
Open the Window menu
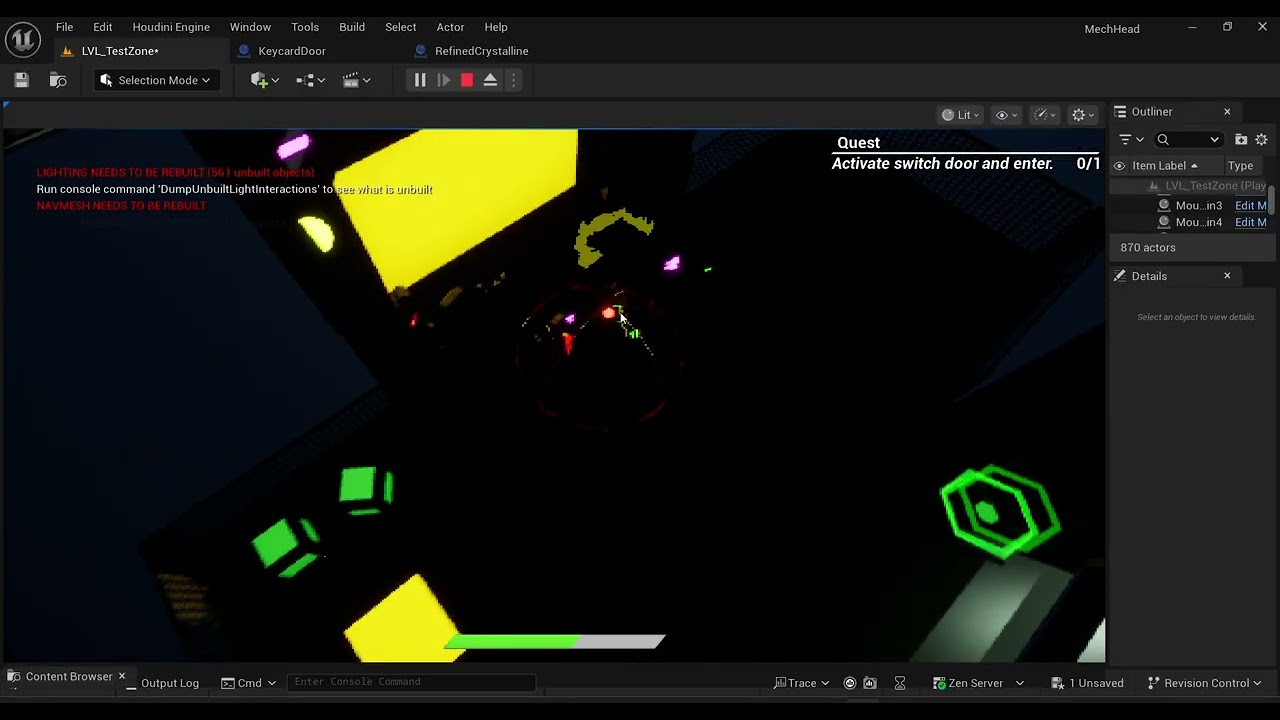[250, 27]
